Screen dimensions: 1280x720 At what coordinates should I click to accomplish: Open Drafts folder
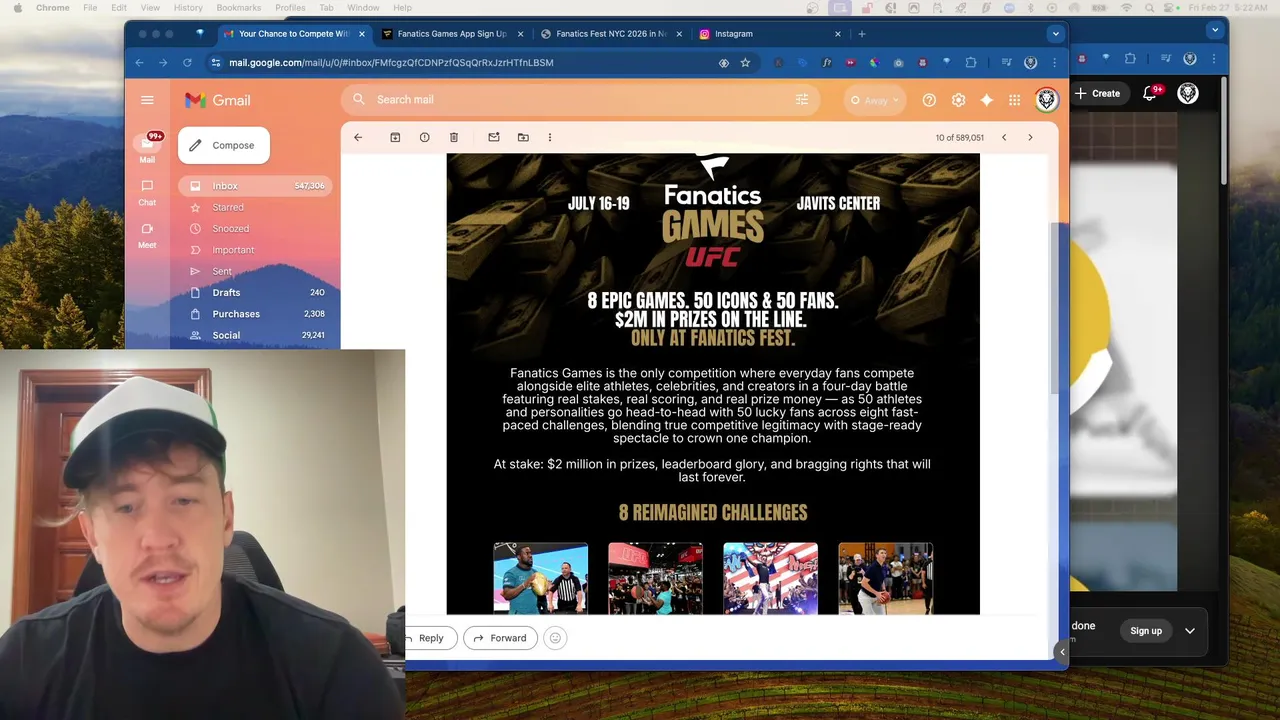tap(256, 293)
